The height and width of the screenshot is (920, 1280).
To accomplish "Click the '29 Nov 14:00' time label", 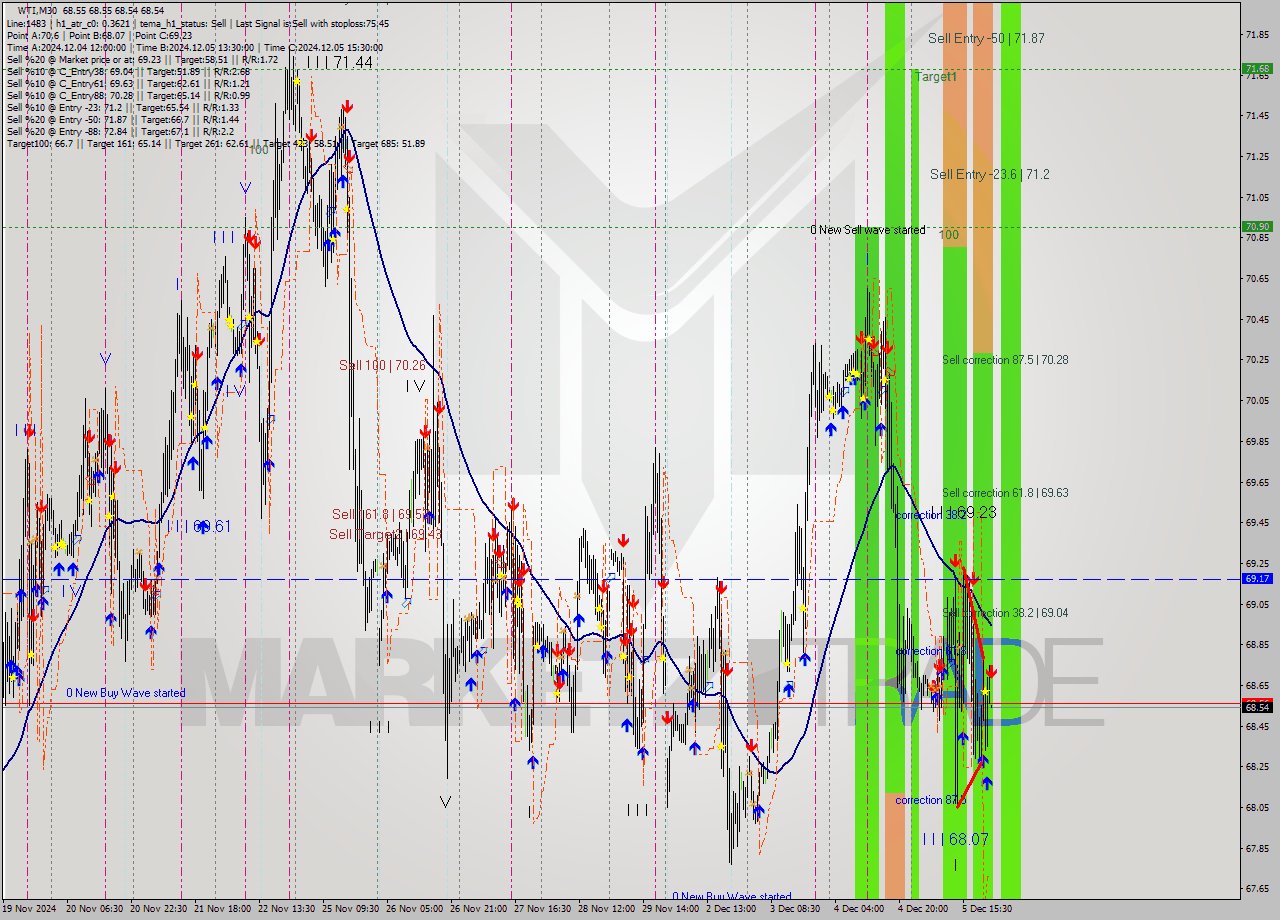I will 671,909.
